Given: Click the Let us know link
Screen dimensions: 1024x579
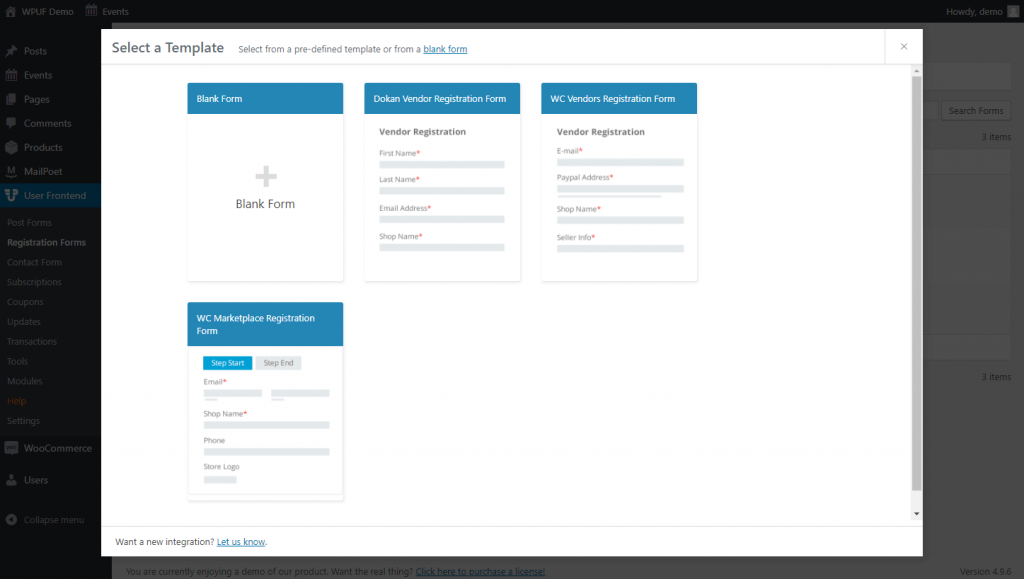Looking at the screenshot, I should tap(240, 541).
